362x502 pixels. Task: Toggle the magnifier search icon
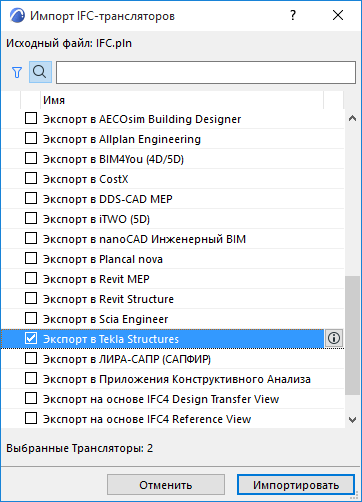[x=40, y=72]
